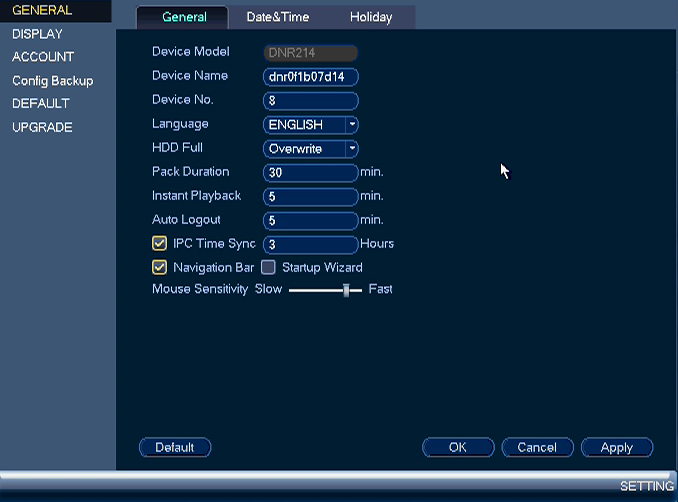Click the Auto Logout minutes field
Screen dimensions: 678x502
(310, 221)
